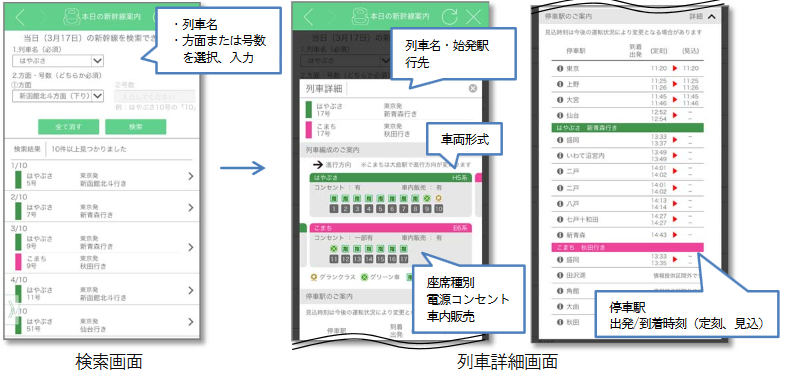Select car number 1 of the はやぶさ formation
786x373 pixels.
(x=334, y=209)
